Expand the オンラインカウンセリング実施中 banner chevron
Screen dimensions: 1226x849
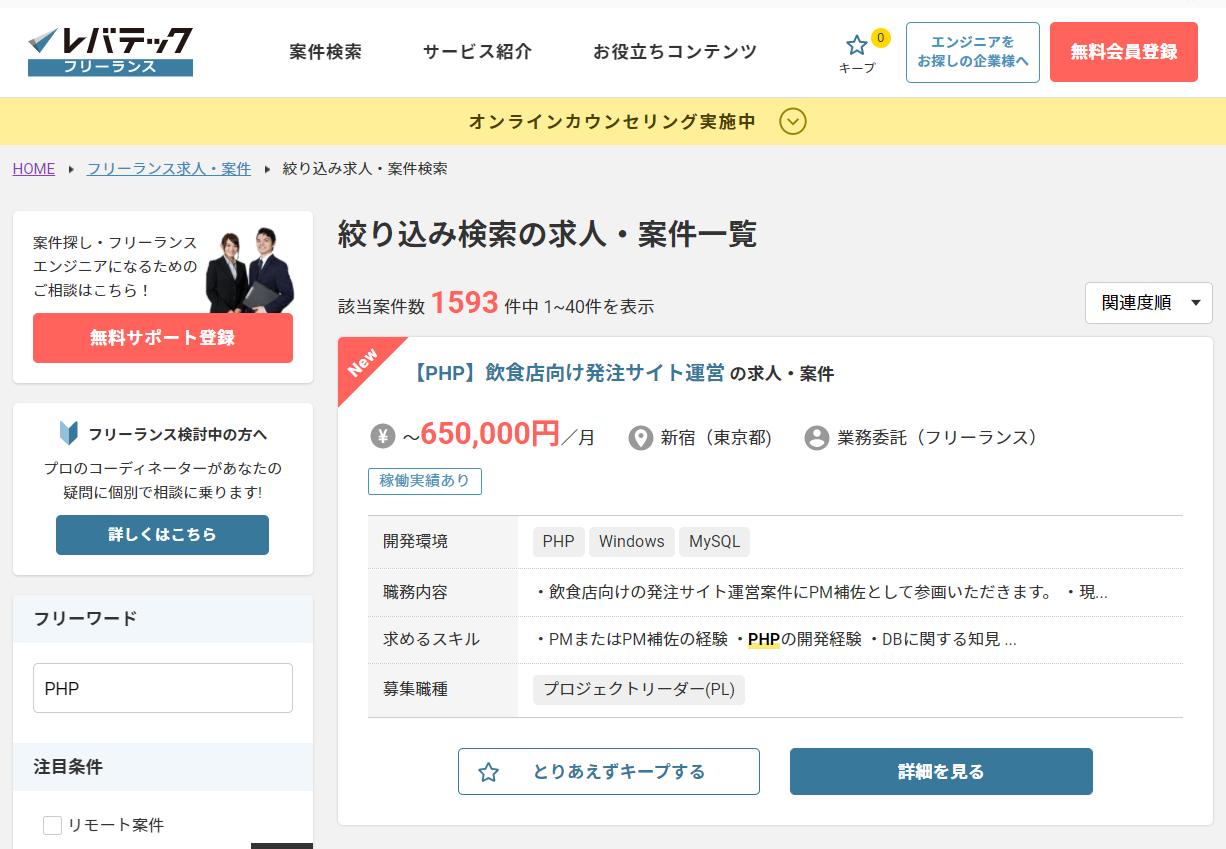point(793,122)
